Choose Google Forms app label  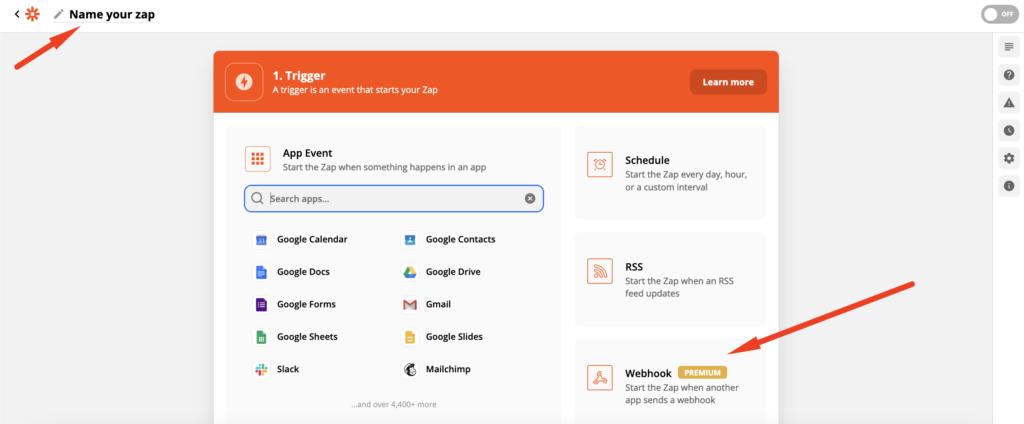pos(306,304)
